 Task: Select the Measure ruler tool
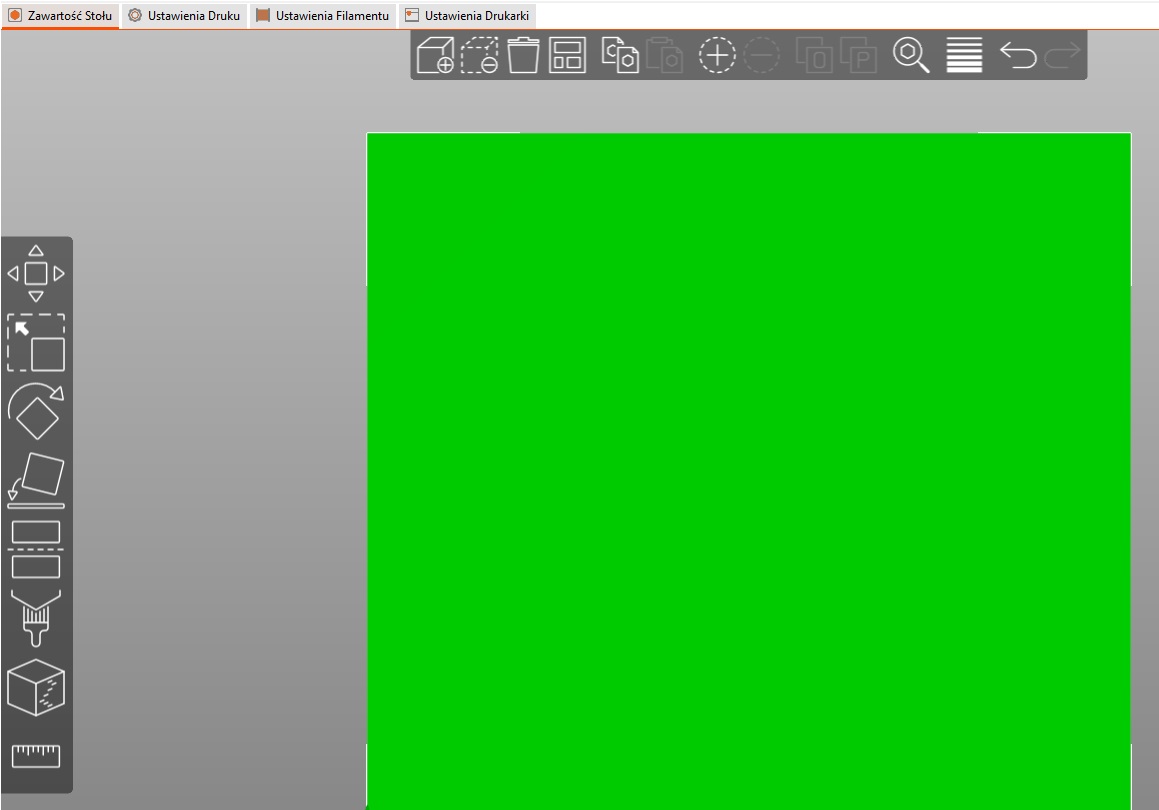pyautogui.click(x=36, y=755)
